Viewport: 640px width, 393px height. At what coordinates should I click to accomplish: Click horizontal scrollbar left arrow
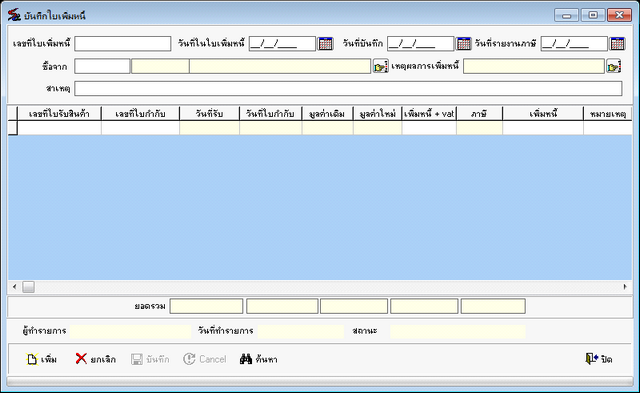[x=14, y=287]
